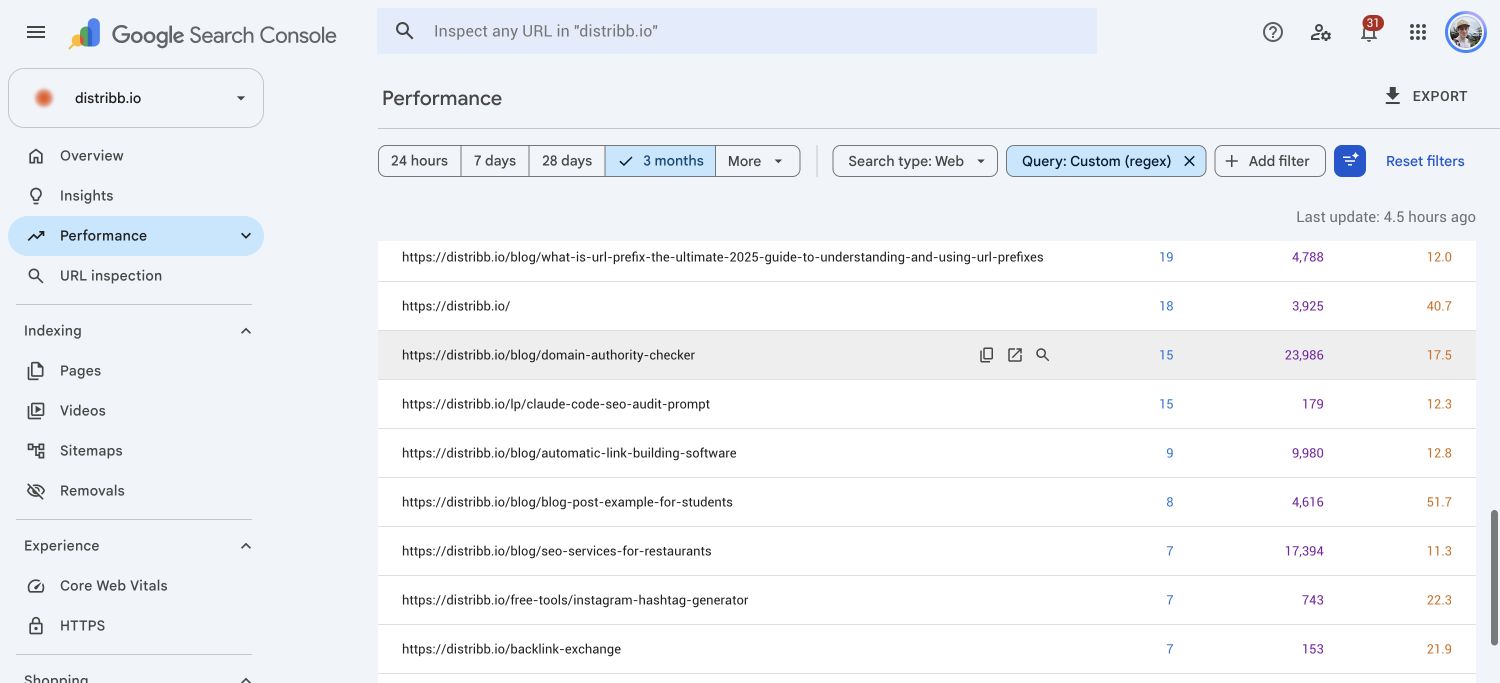The width and height of the screenshot is (1500, 683).
Task: Expand the Performance menu chevron
Action: click(245, 236)
